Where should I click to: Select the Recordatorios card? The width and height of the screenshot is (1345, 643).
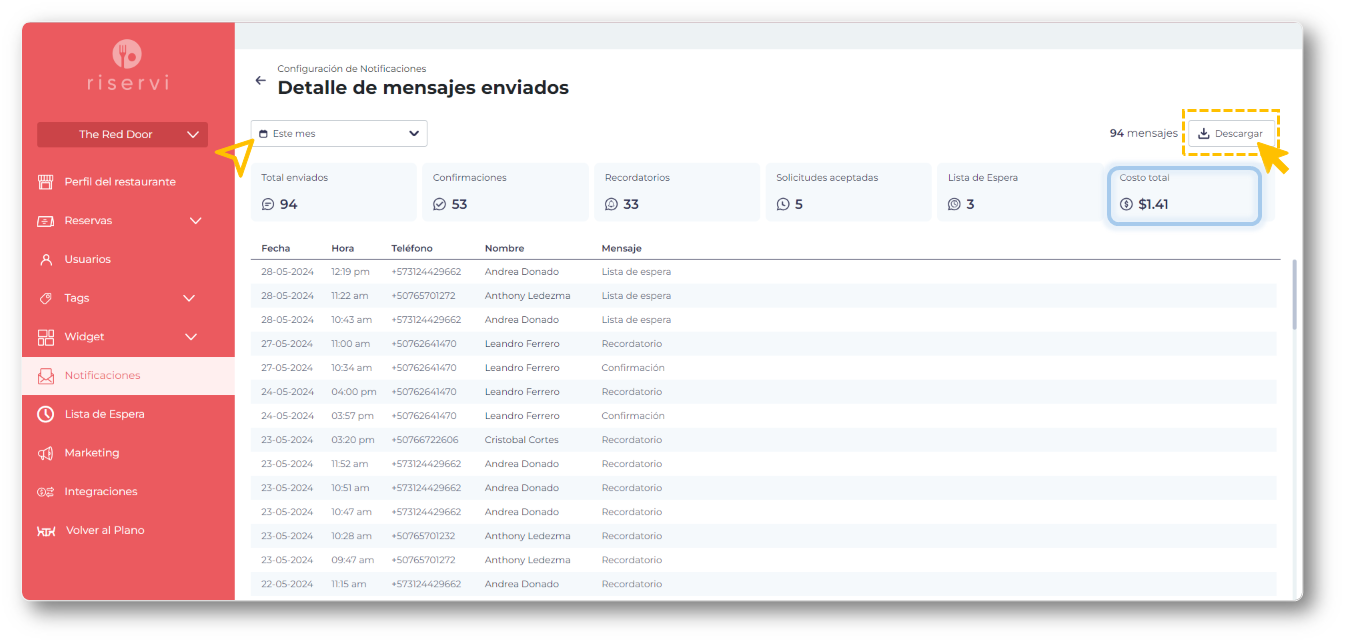[677, 192]
